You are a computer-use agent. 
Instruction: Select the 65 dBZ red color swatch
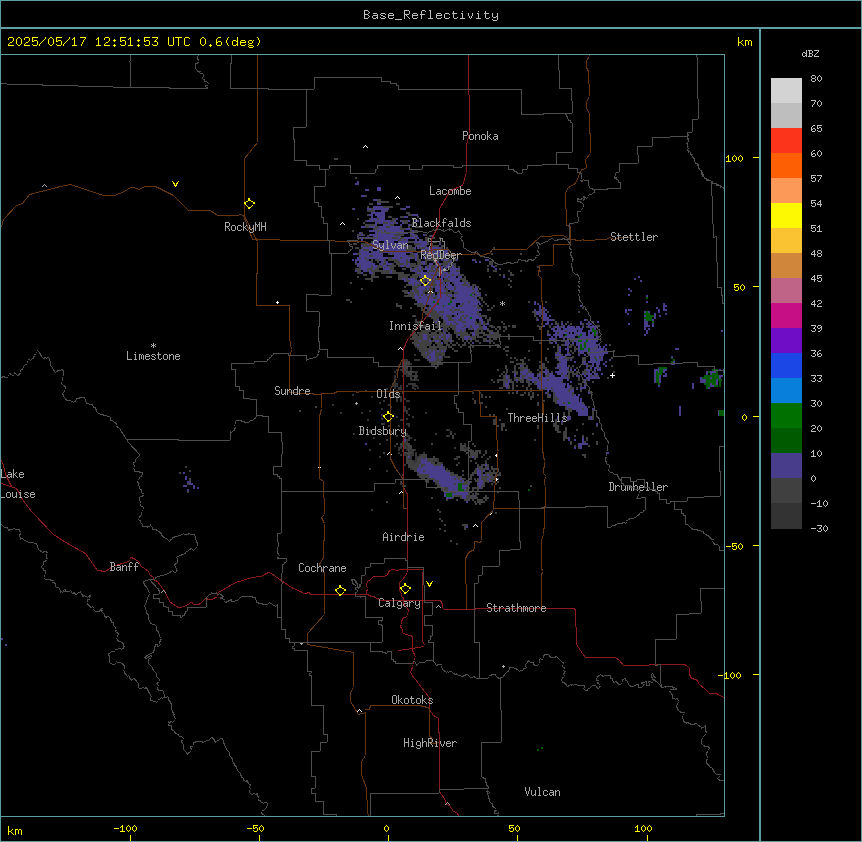click(x=786, y=141)
